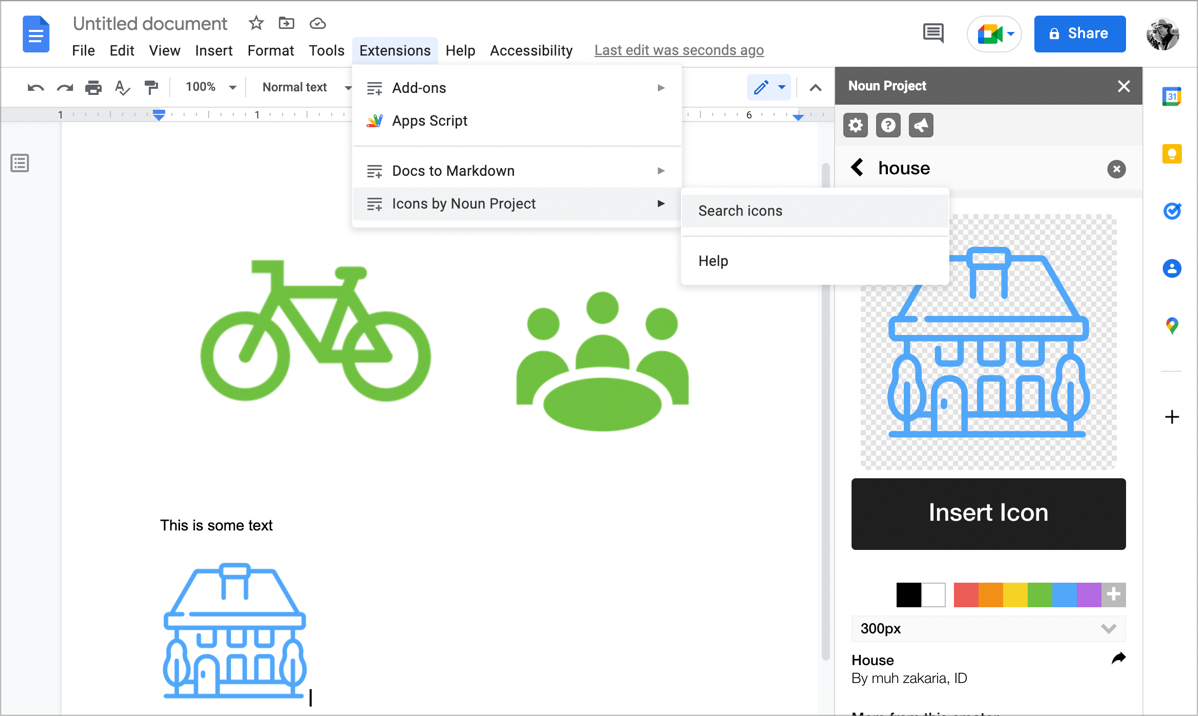Viewport: 1198px width, 716px height.
Task: Select Search icons from submenu
Action: (740, 211)
